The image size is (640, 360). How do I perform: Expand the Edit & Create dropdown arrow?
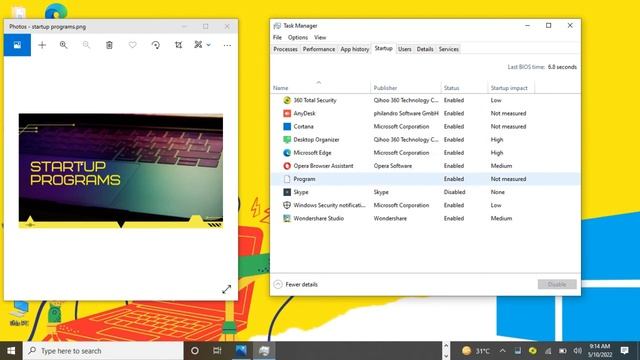(x=209, y=45)
